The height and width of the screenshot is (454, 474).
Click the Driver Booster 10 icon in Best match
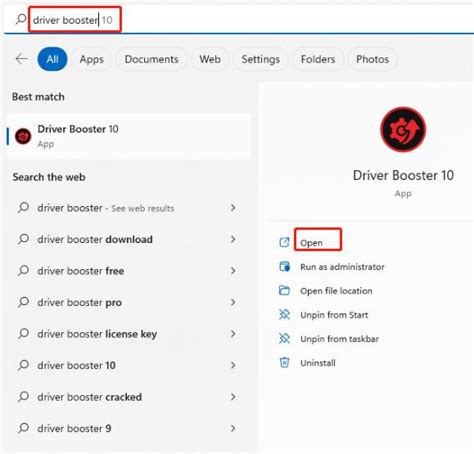[23, 136]
